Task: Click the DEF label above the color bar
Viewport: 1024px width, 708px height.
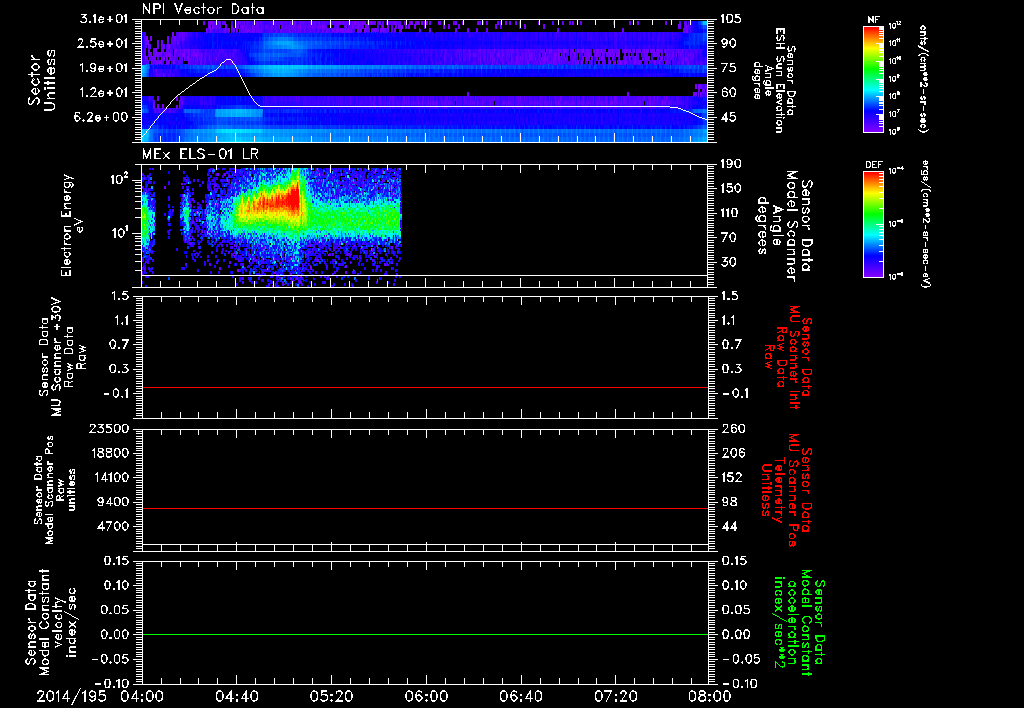Action: point(873,165)
